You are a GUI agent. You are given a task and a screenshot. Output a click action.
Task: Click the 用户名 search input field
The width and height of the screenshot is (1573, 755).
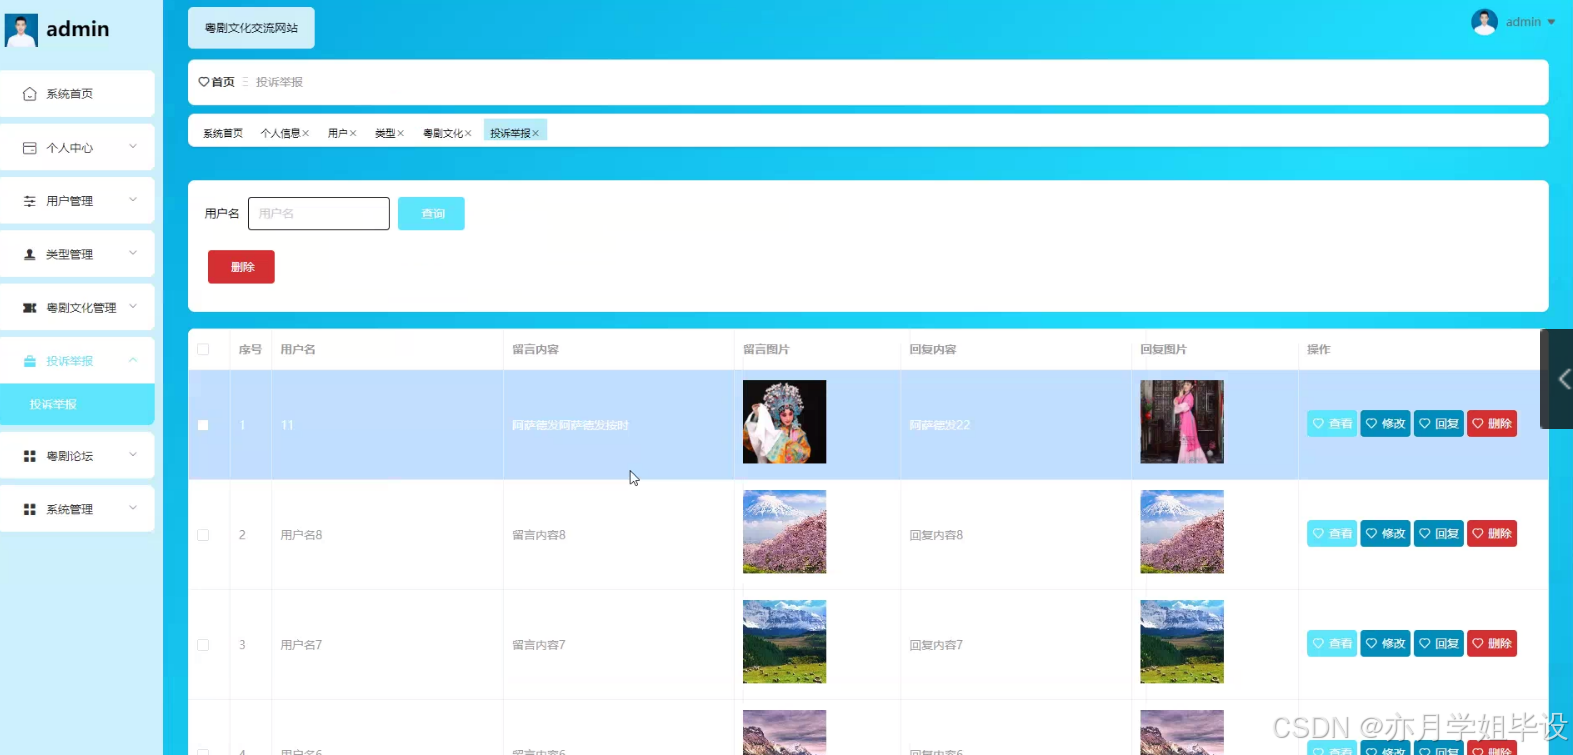coord(319,214)
